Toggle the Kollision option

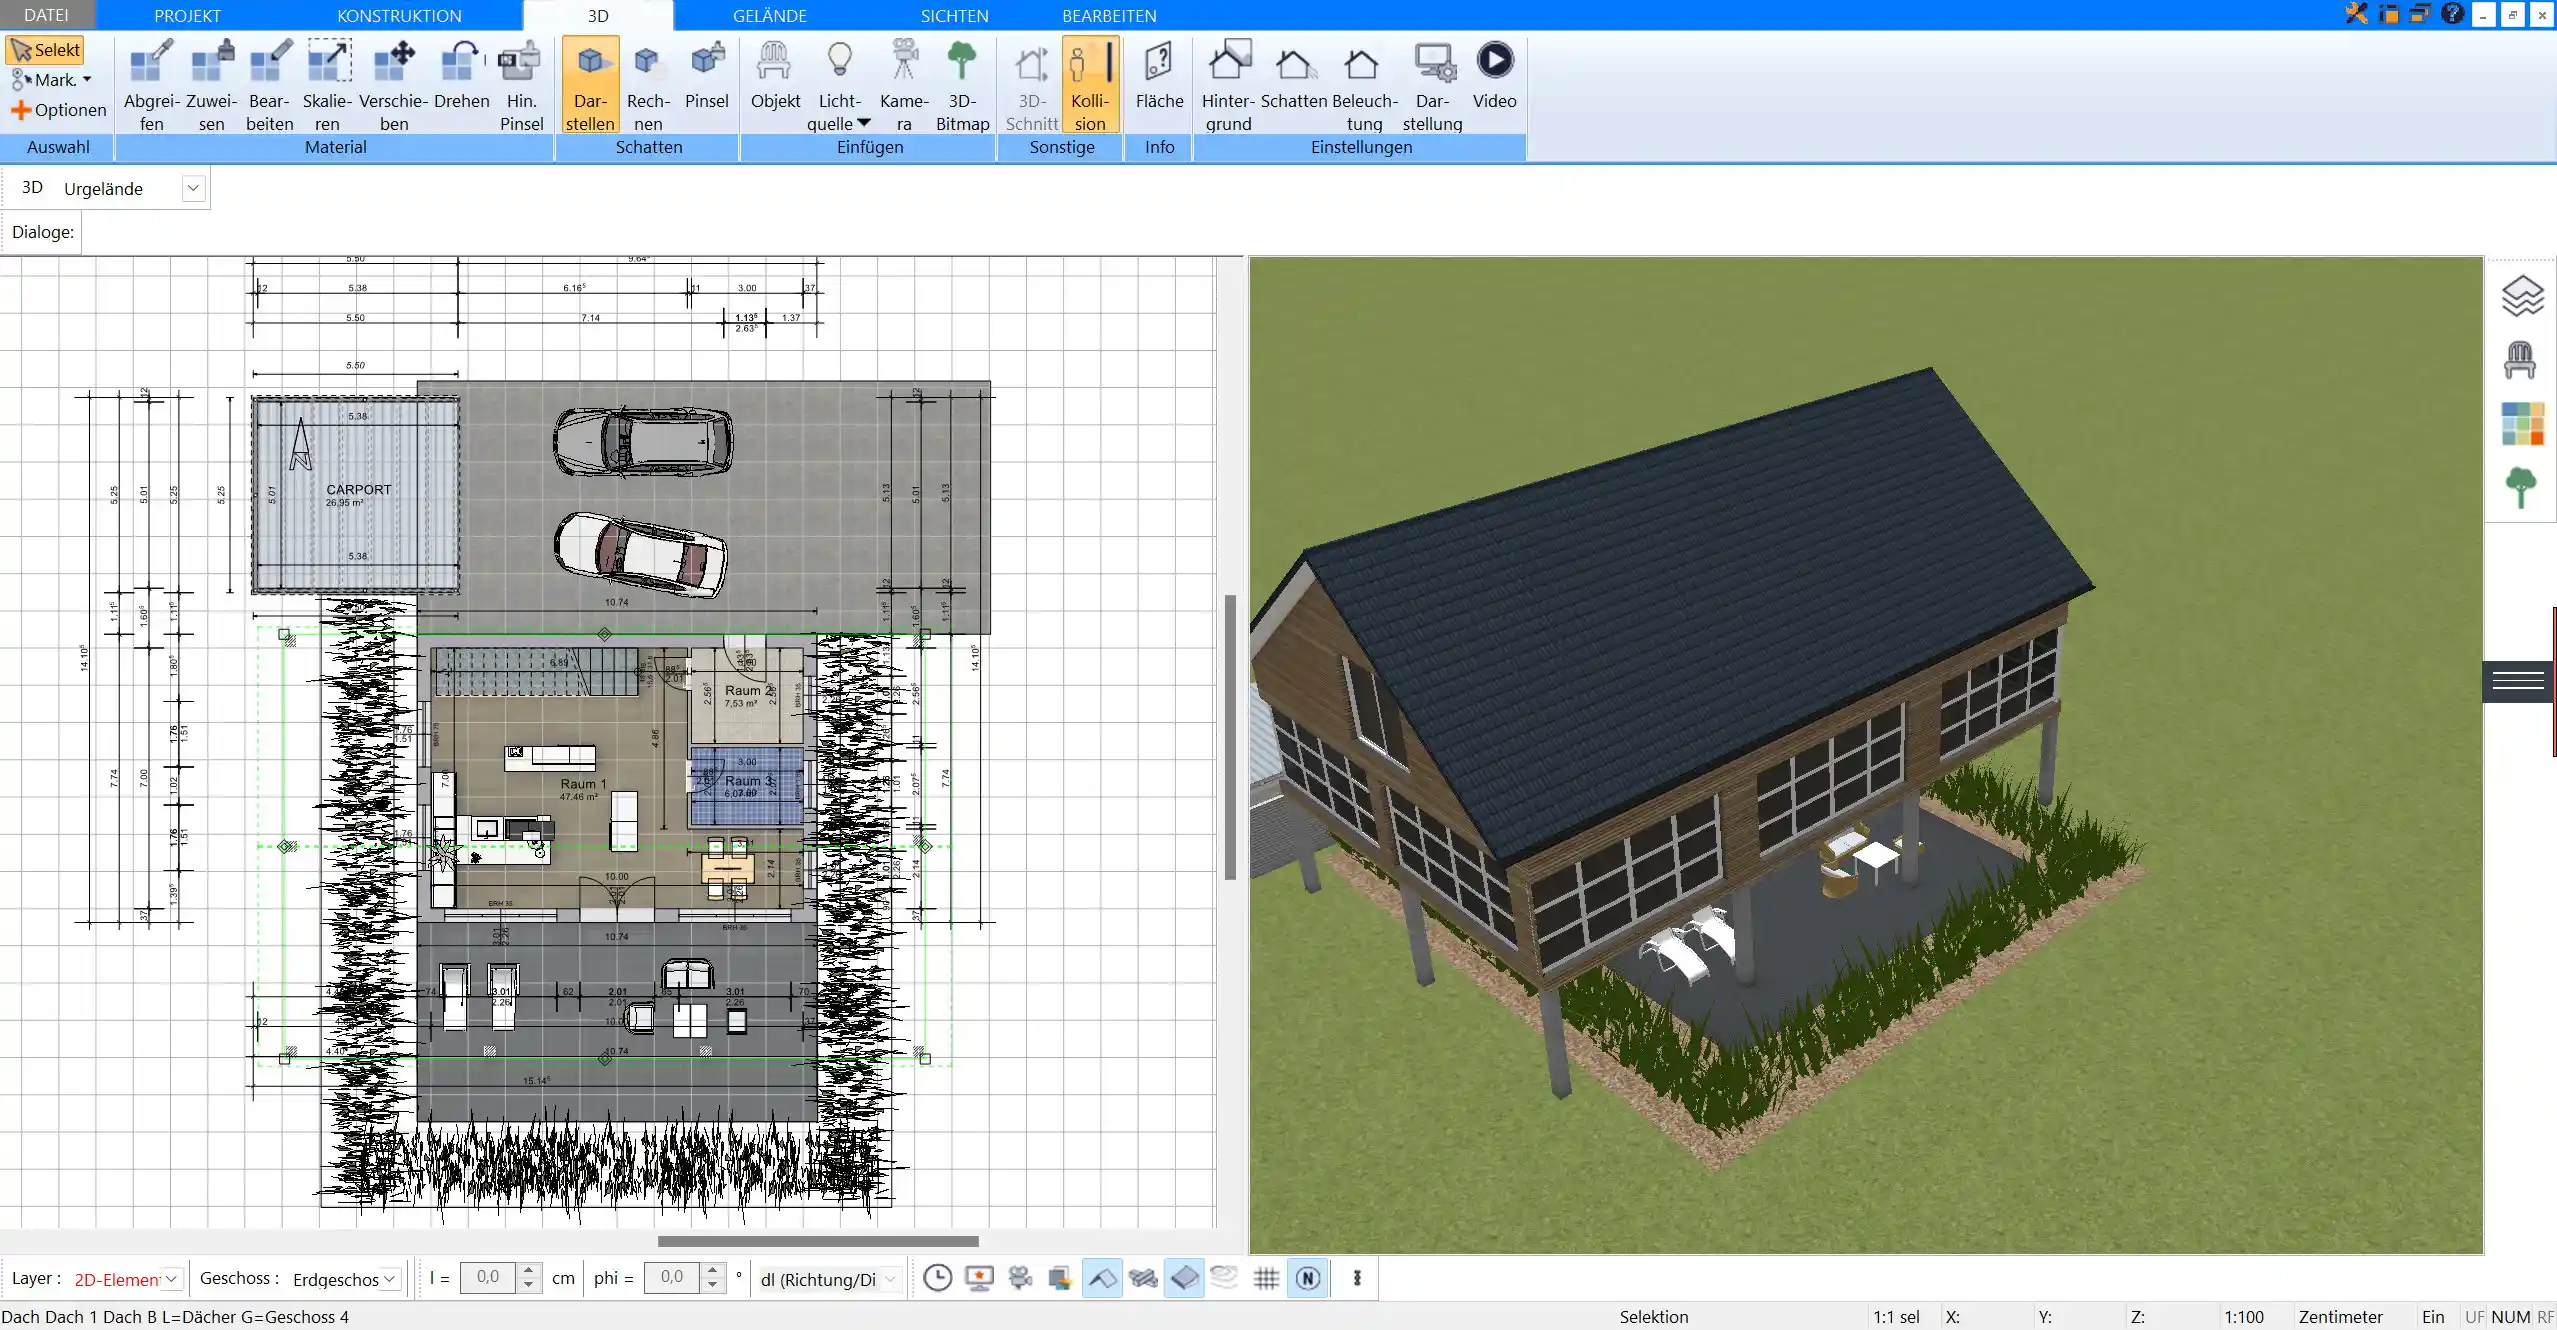[x=1090, y=85]
